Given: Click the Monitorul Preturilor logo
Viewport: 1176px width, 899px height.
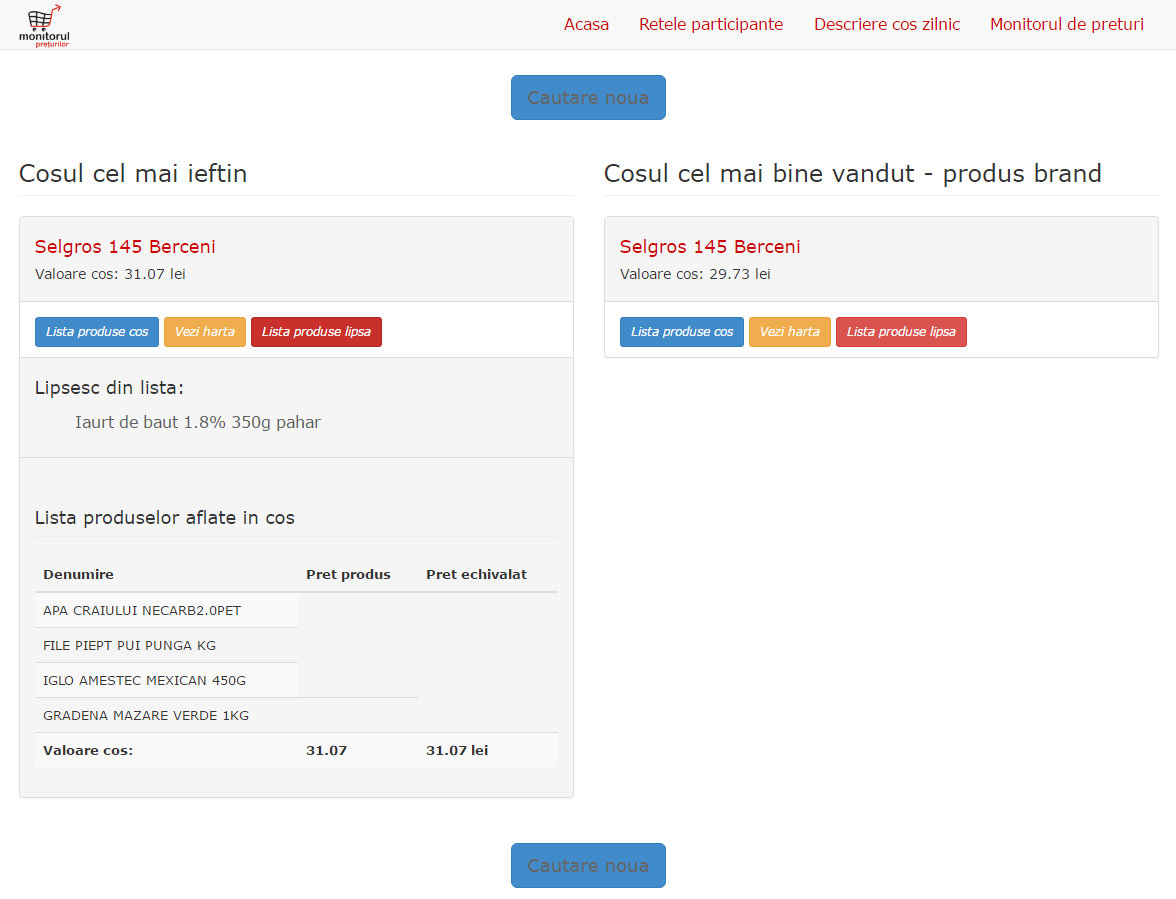Looking at the screenshot, I should pos(44,25).
